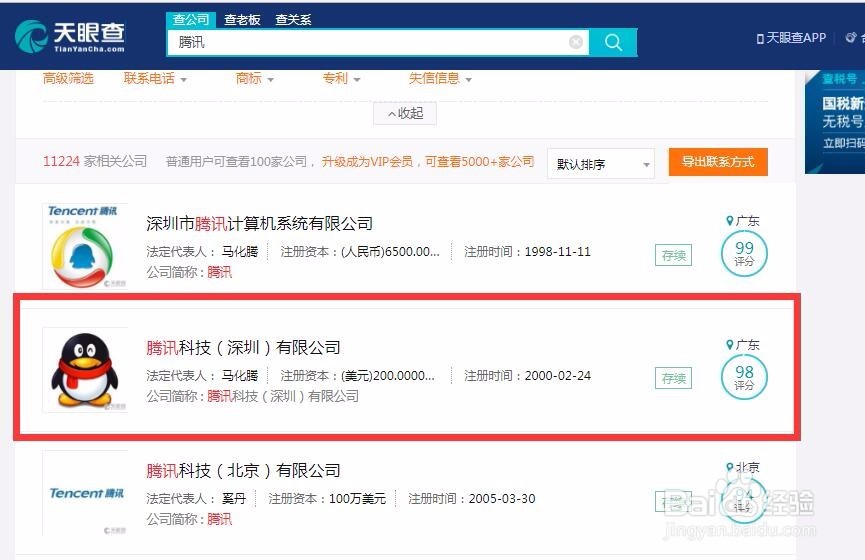The image size is (865, 560).
Task: Click the 导出联系方式 export button
Action: point(718,162)
